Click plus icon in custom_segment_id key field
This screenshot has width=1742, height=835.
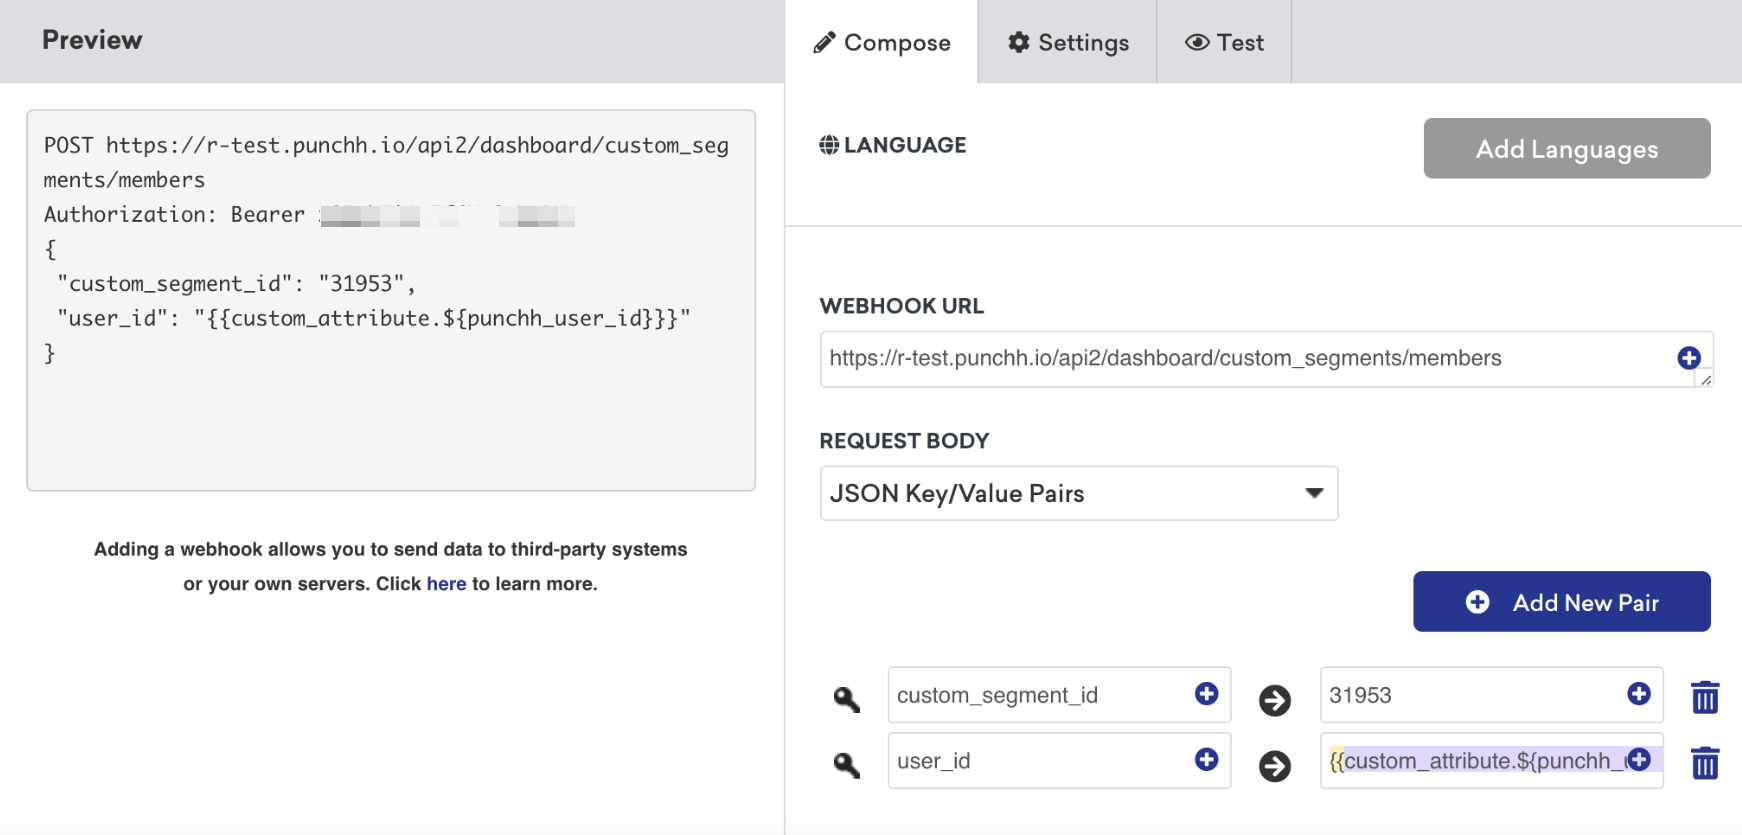[1207, 694]
